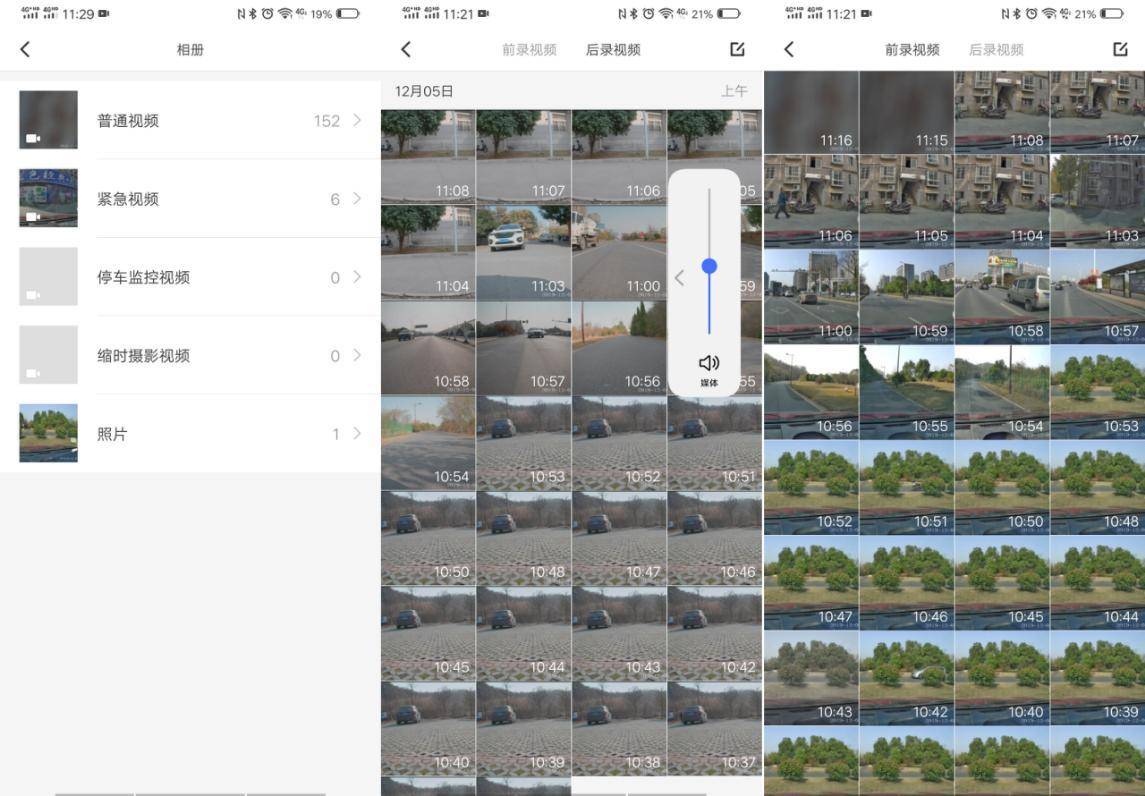This screenshot has height=796, width=1145.
Task: Open front video clip timestamped 10:55
Action: tap(906, 391)
